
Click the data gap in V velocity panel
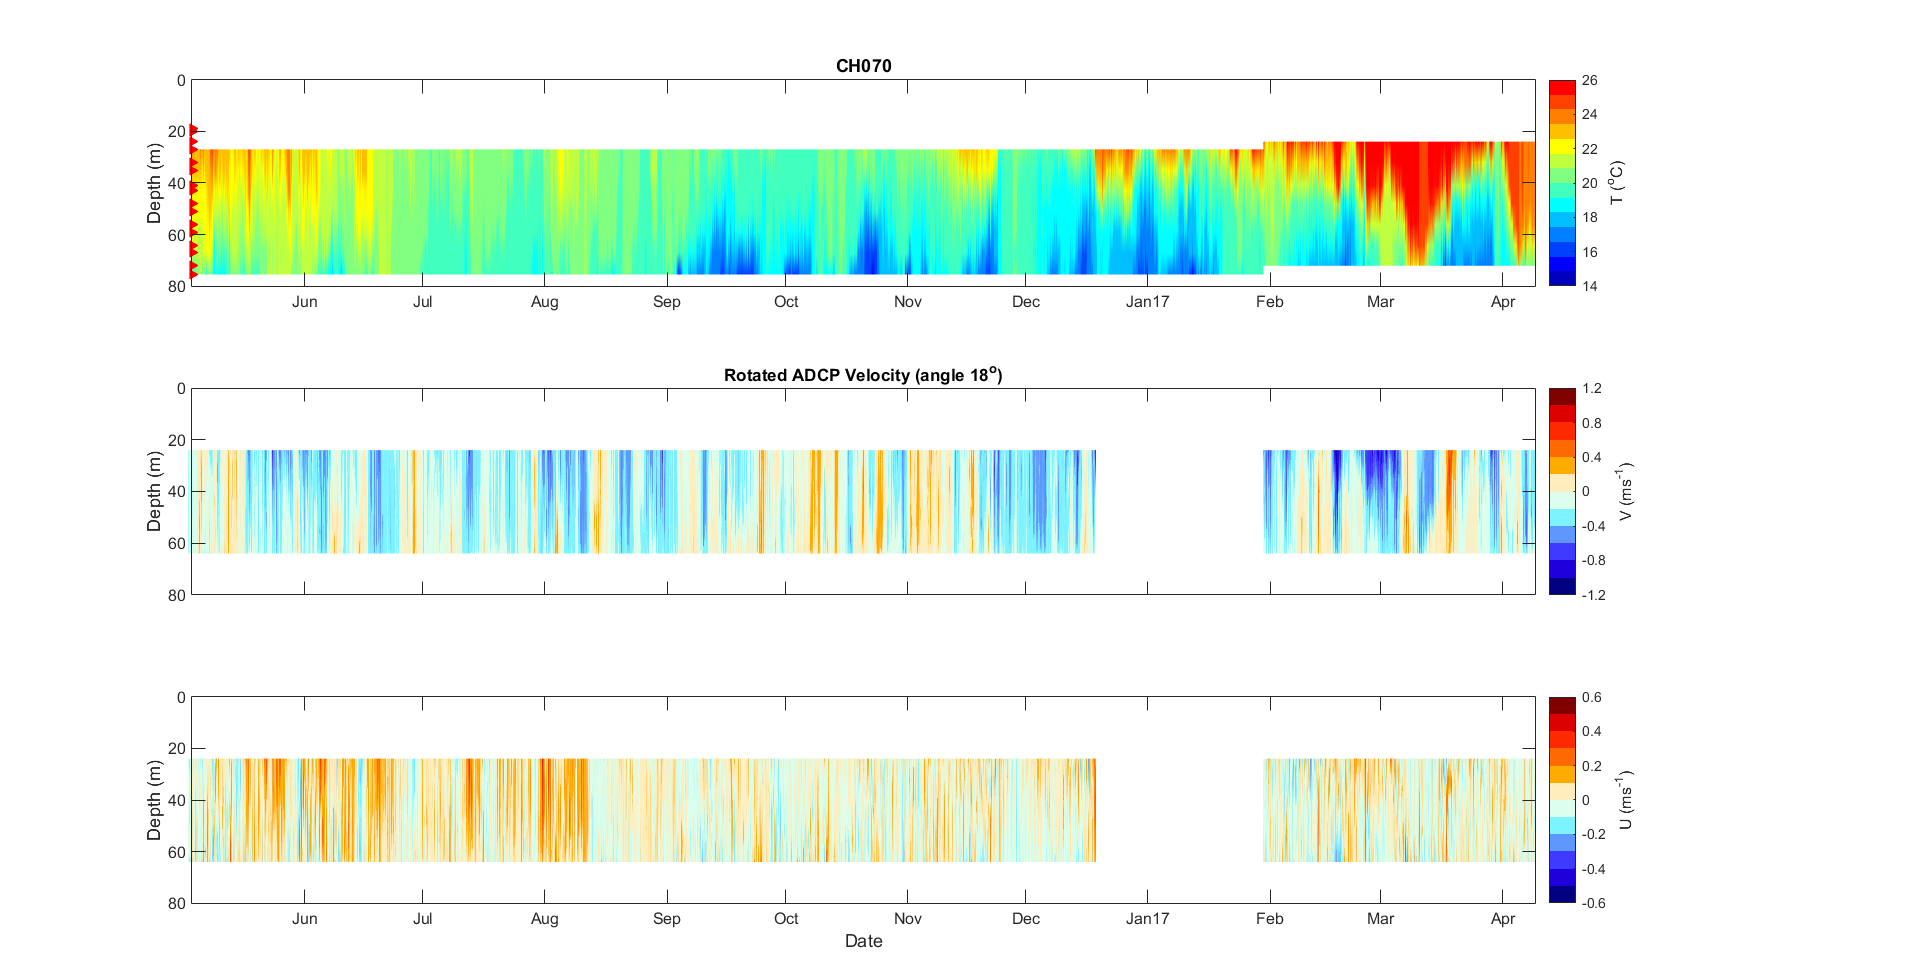tap(1179, 501)
